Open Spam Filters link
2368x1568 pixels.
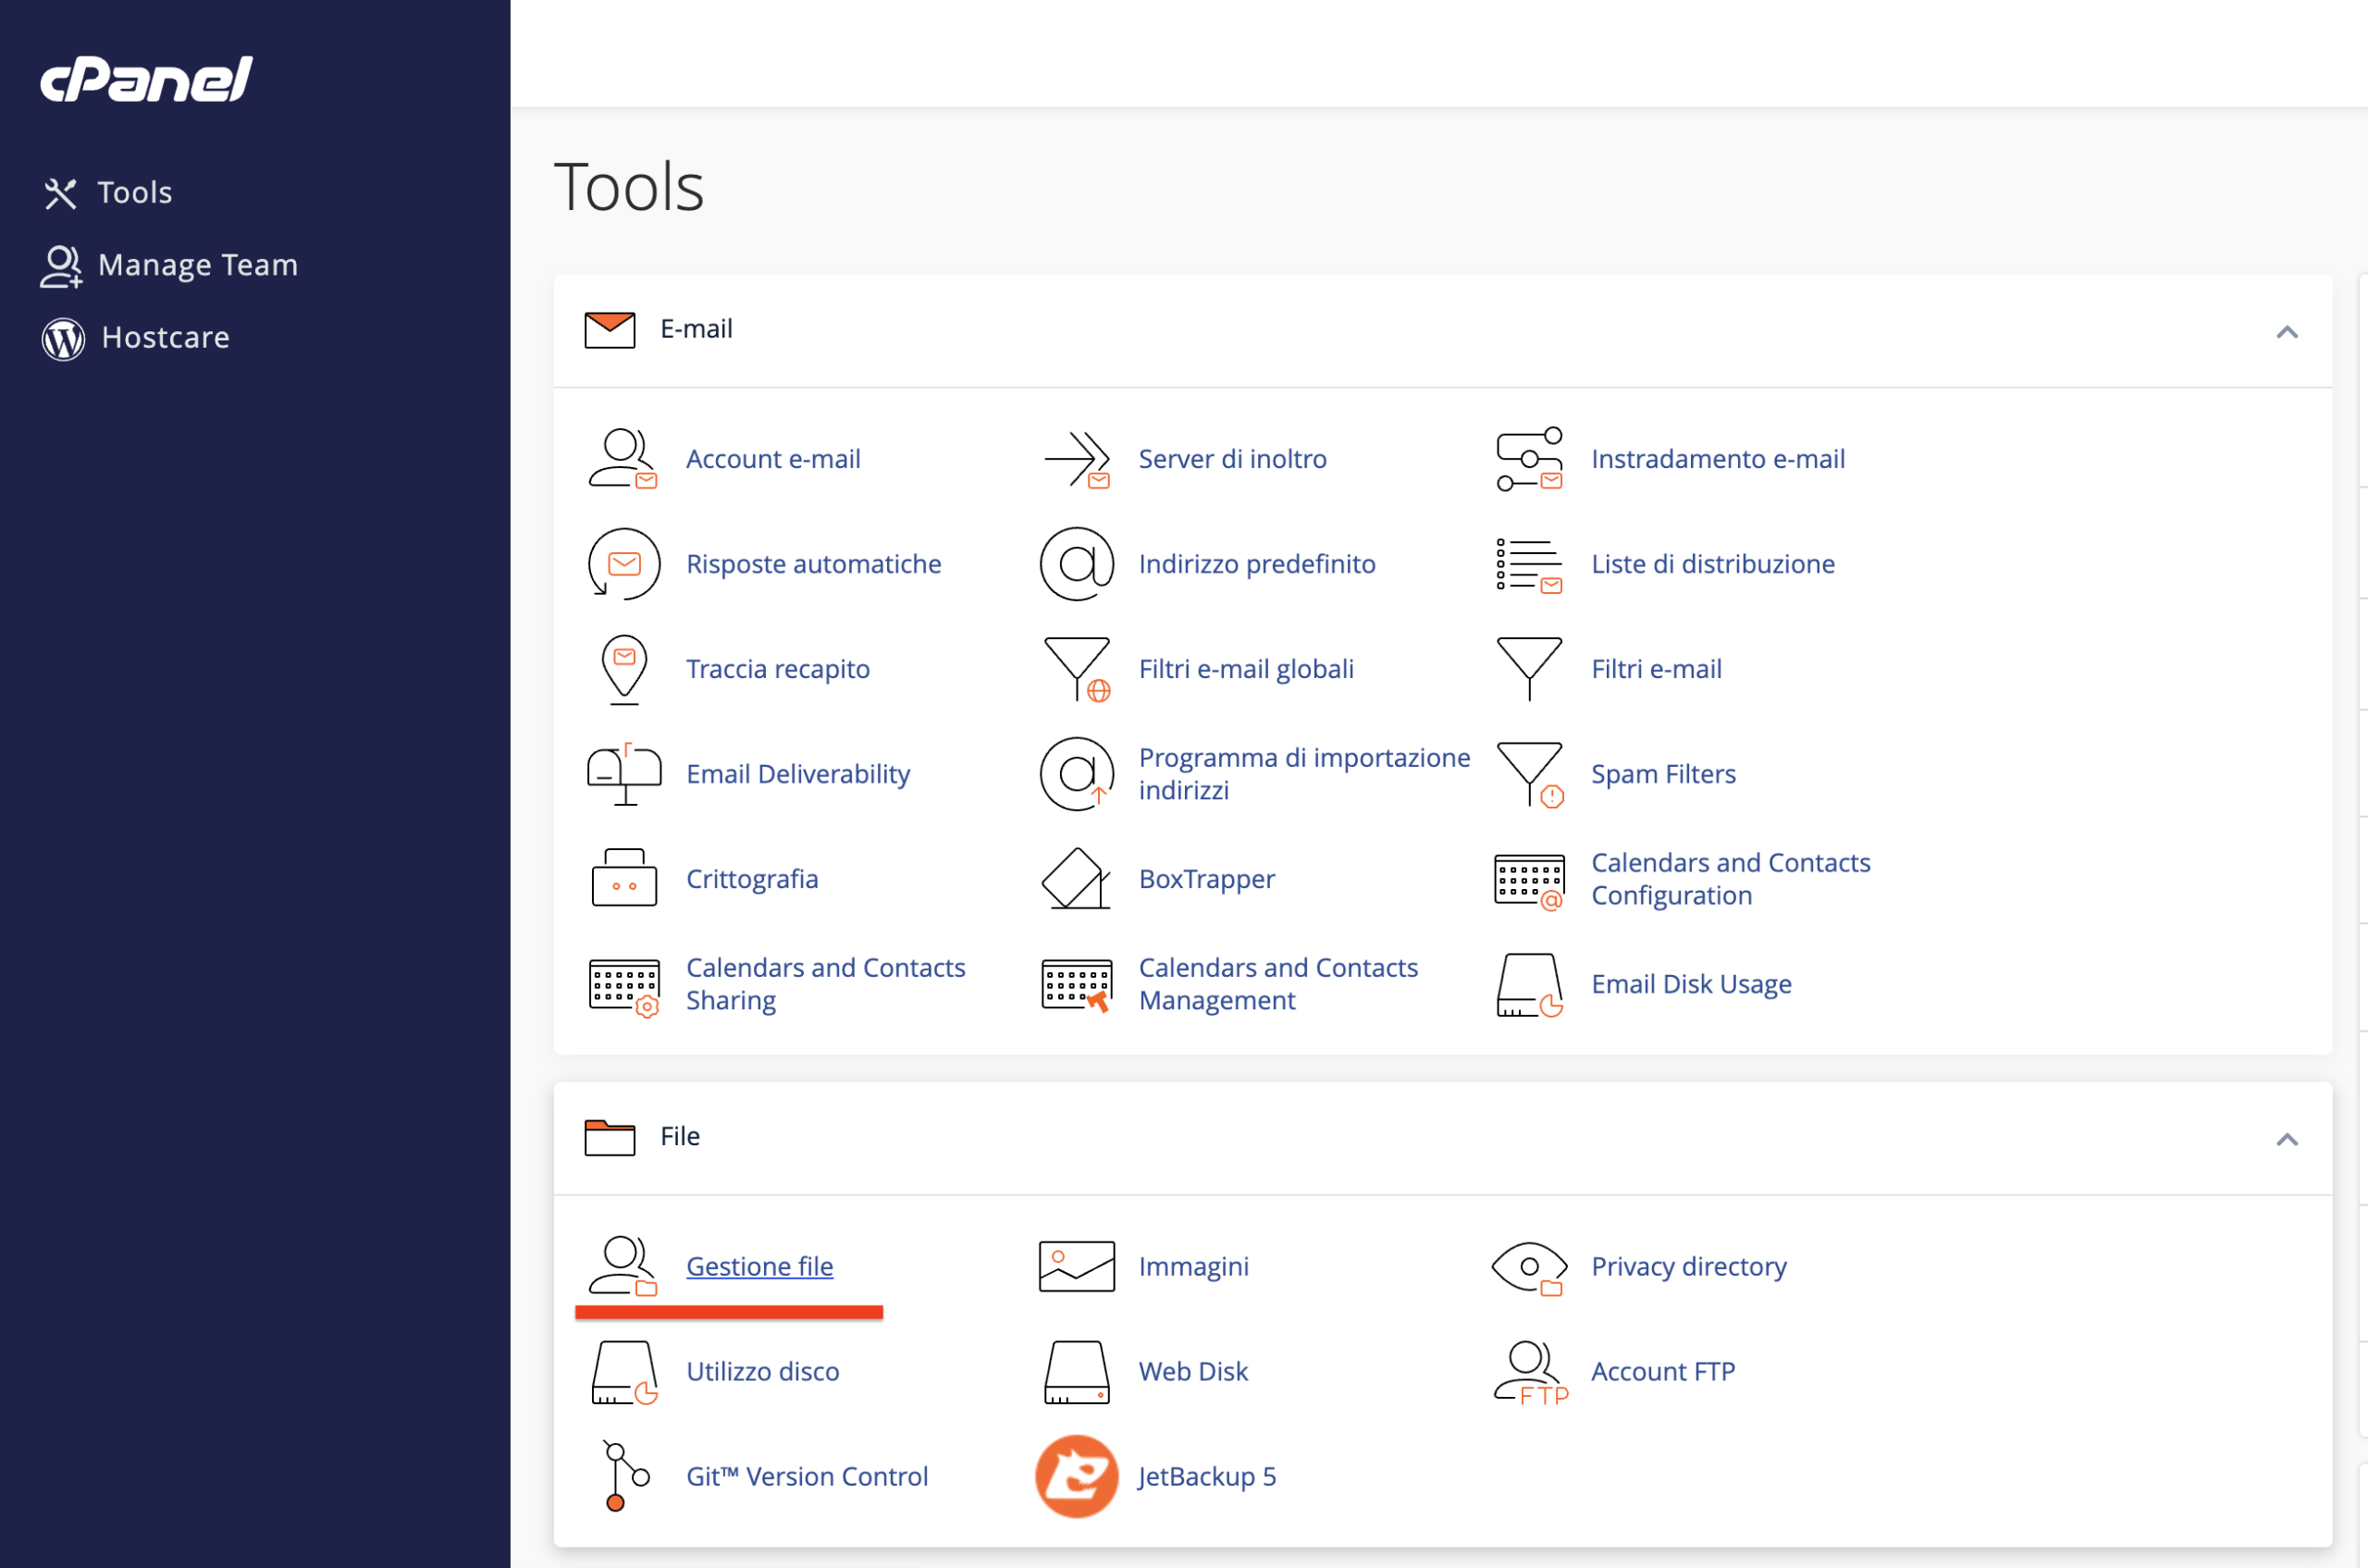pyautogui.click(x=1663, y=774)
